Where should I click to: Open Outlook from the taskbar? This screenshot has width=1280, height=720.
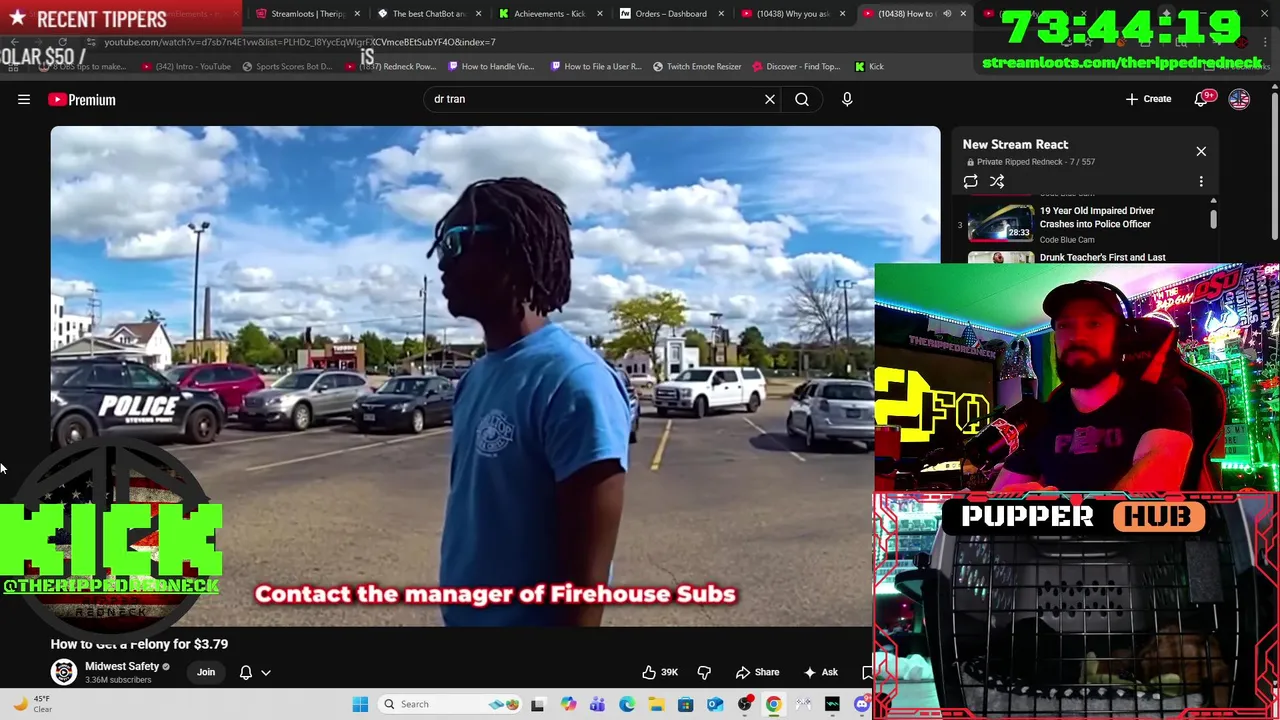[715, 704]
